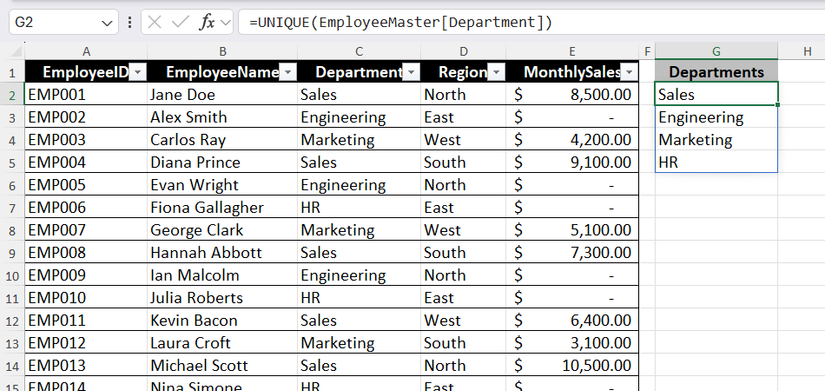Click the Ian Malcolm cell
Viewport: 825px width, 391px height.
(223, 275)
